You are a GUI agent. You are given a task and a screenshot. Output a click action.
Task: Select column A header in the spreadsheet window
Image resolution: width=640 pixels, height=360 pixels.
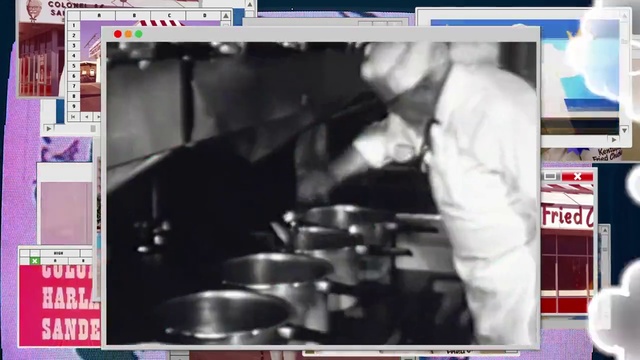click(x=98, y=16)
